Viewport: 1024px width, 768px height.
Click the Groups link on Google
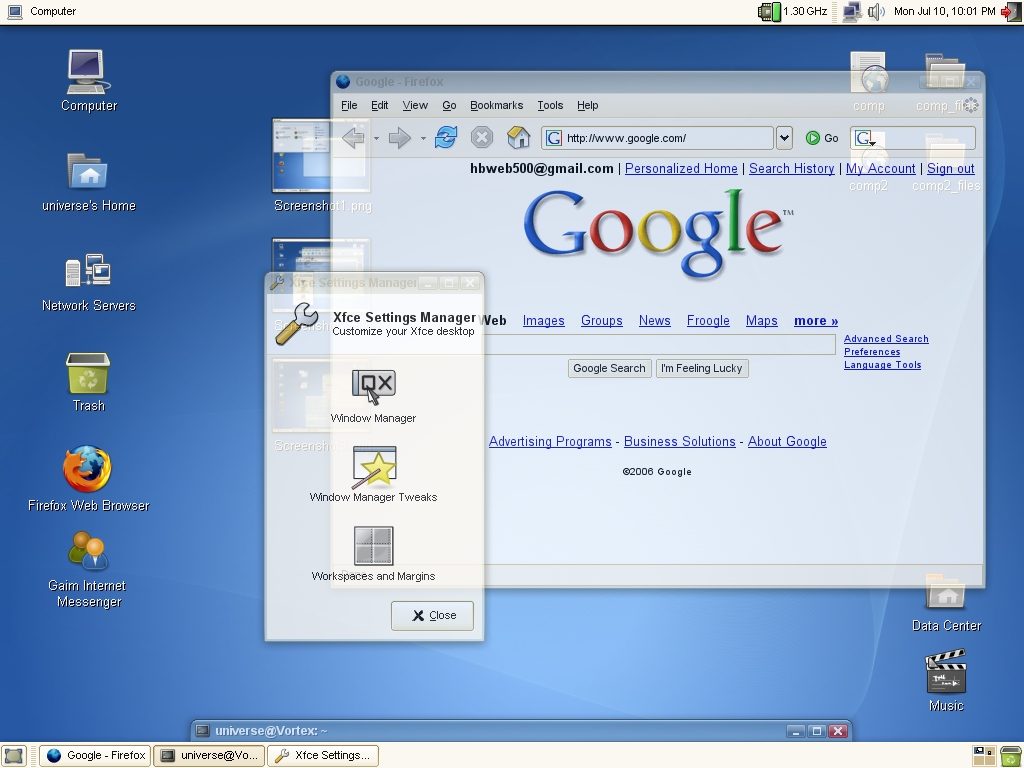point(601,321)
